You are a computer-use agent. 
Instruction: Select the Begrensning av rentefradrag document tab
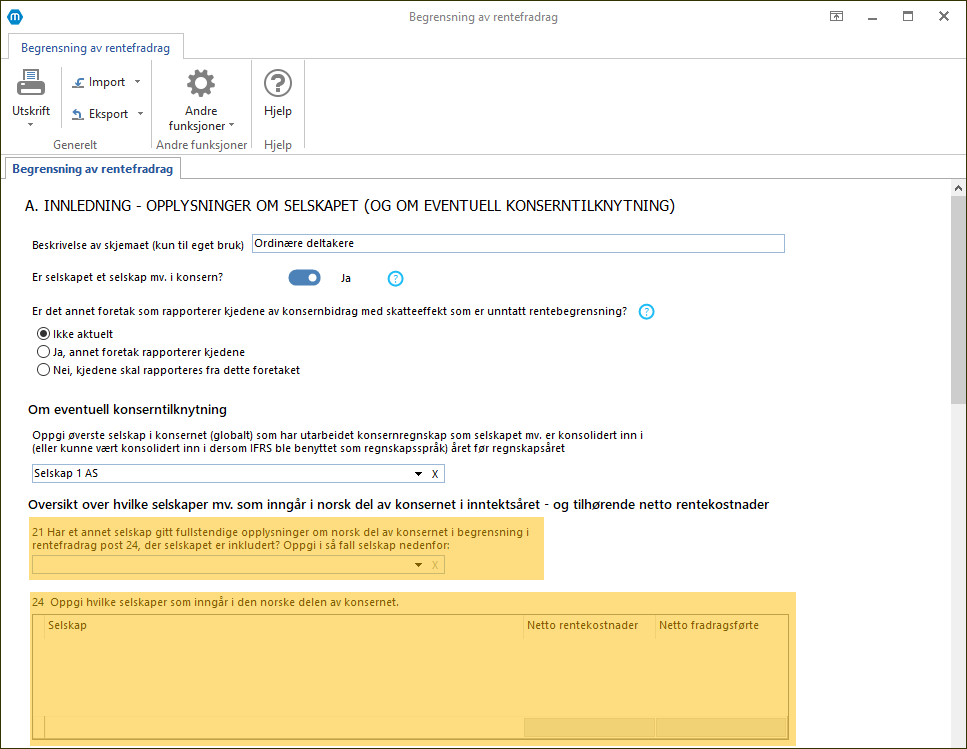pyautogui.click(x=93, y=169)
